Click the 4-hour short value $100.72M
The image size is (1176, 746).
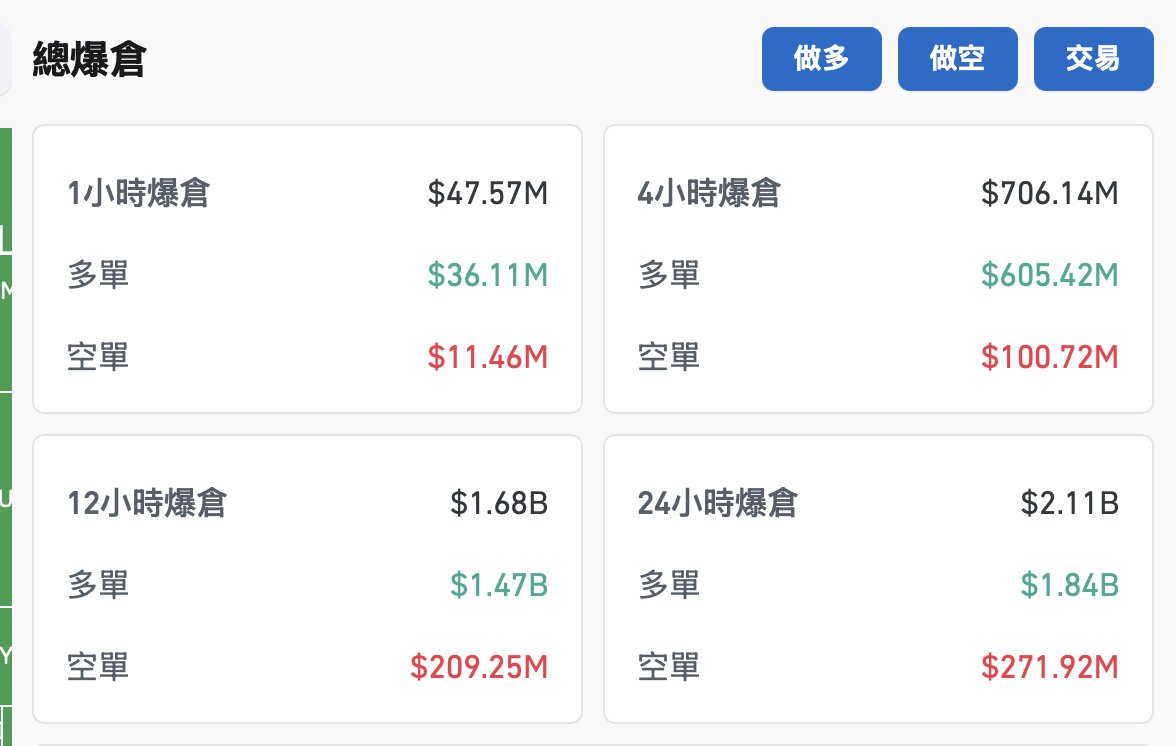coord(1049,356)
